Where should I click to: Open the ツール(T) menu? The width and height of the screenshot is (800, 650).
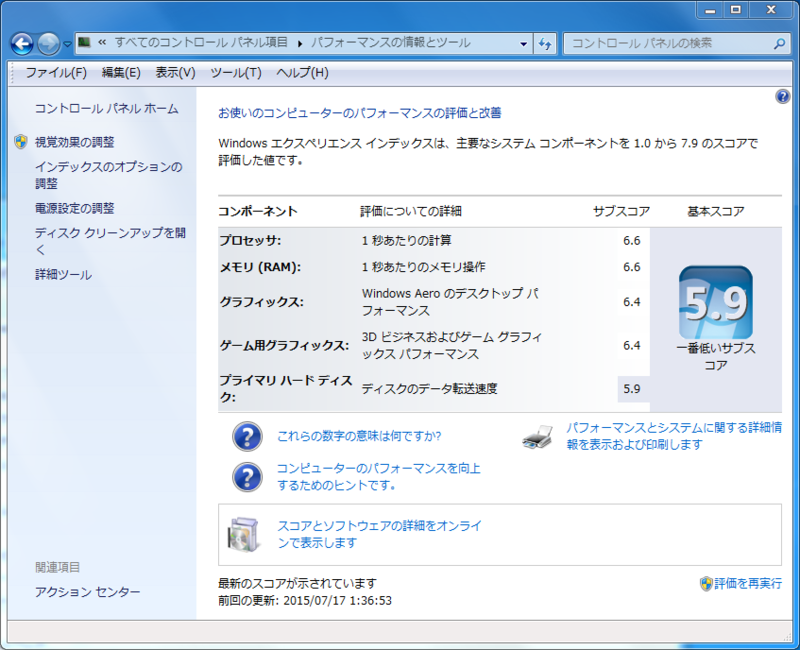[x=236, y=73]
